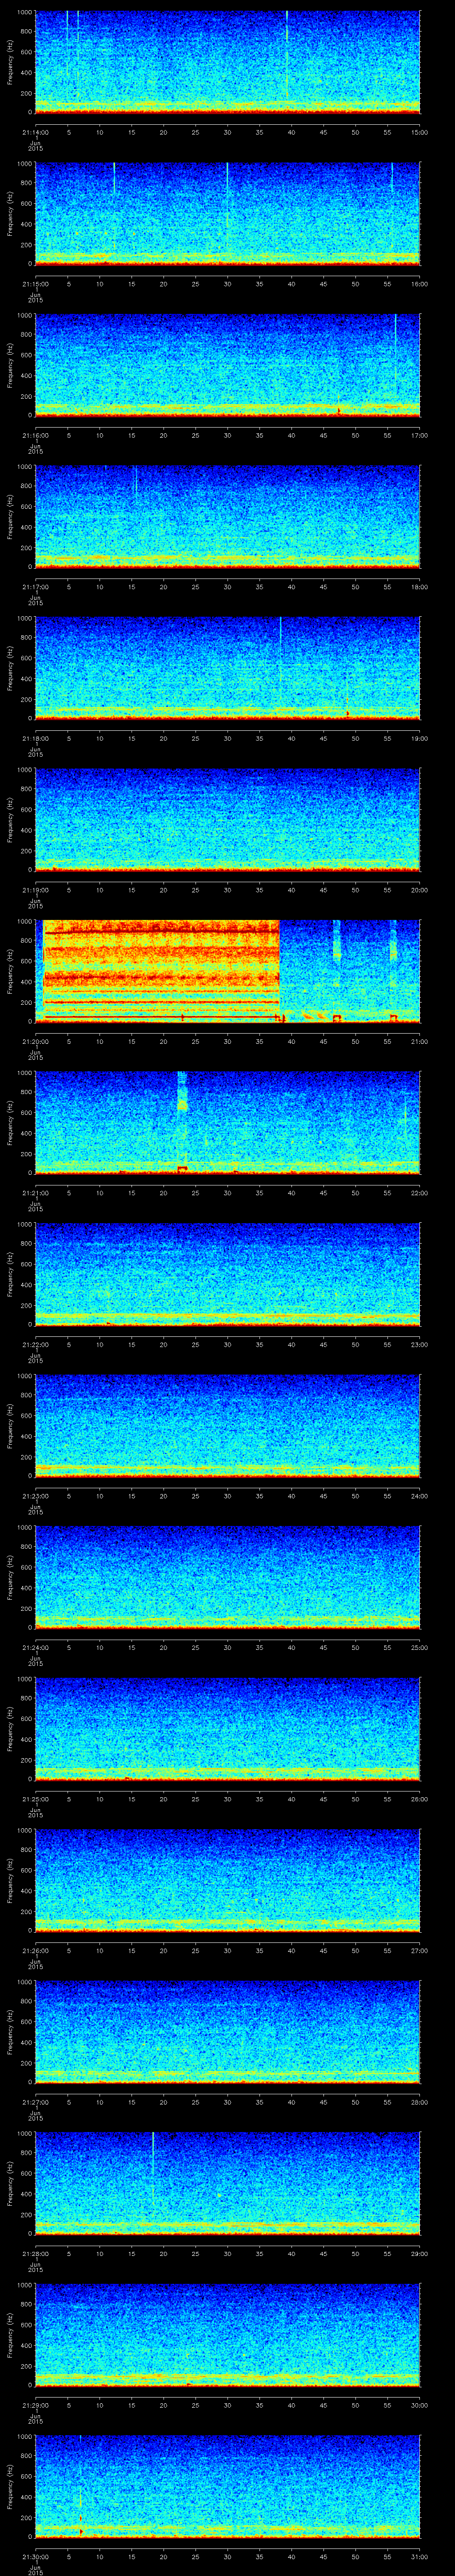This screenshot has height=2576, width=455.
Task: Click the 21:29:00 start time label
Action: pyautogui.click(x=35, y=2404)
